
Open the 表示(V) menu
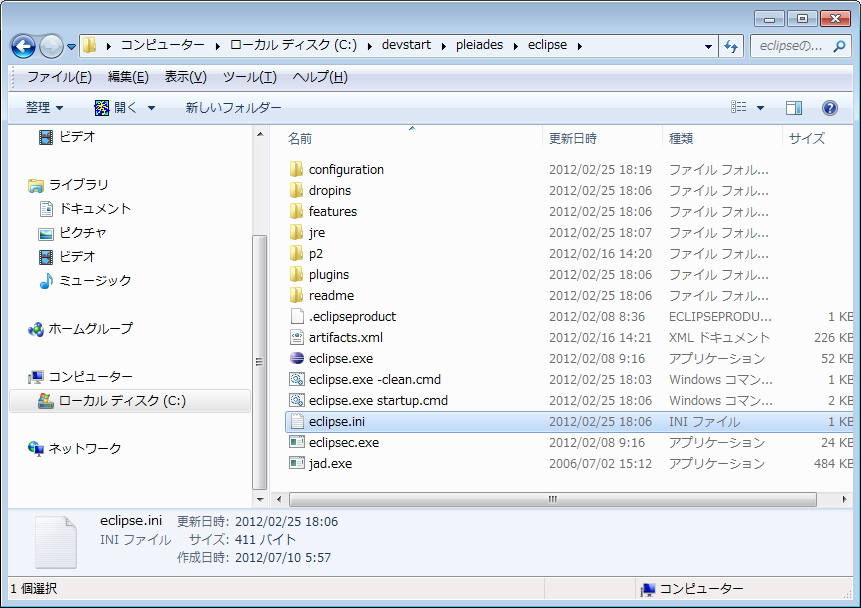pos(185,77)
